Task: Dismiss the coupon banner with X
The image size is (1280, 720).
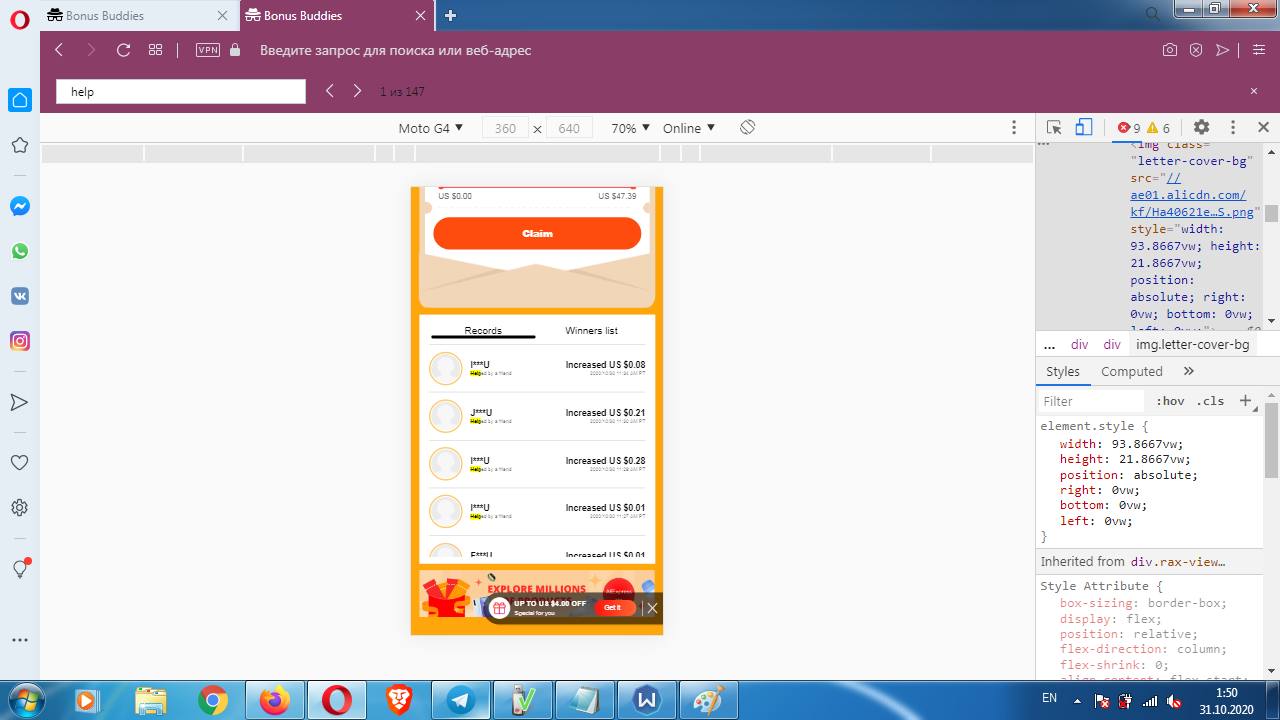Action: (653, 608)
